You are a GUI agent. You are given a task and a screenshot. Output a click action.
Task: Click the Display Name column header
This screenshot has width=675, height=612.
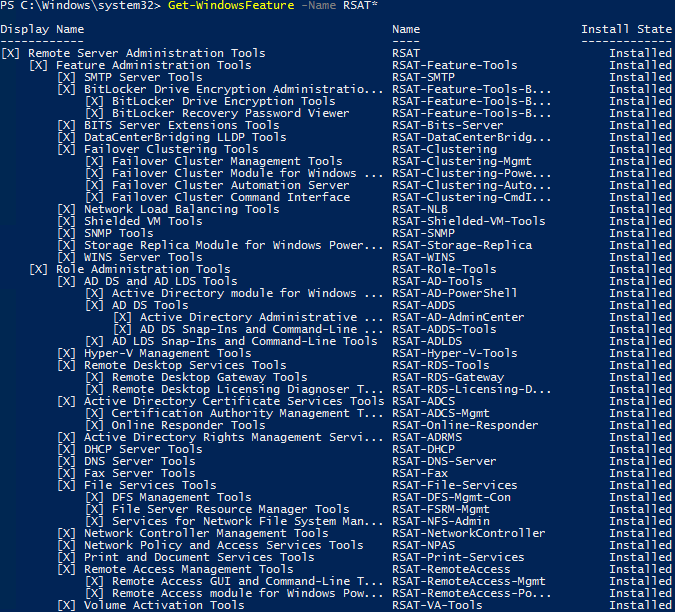42,29
